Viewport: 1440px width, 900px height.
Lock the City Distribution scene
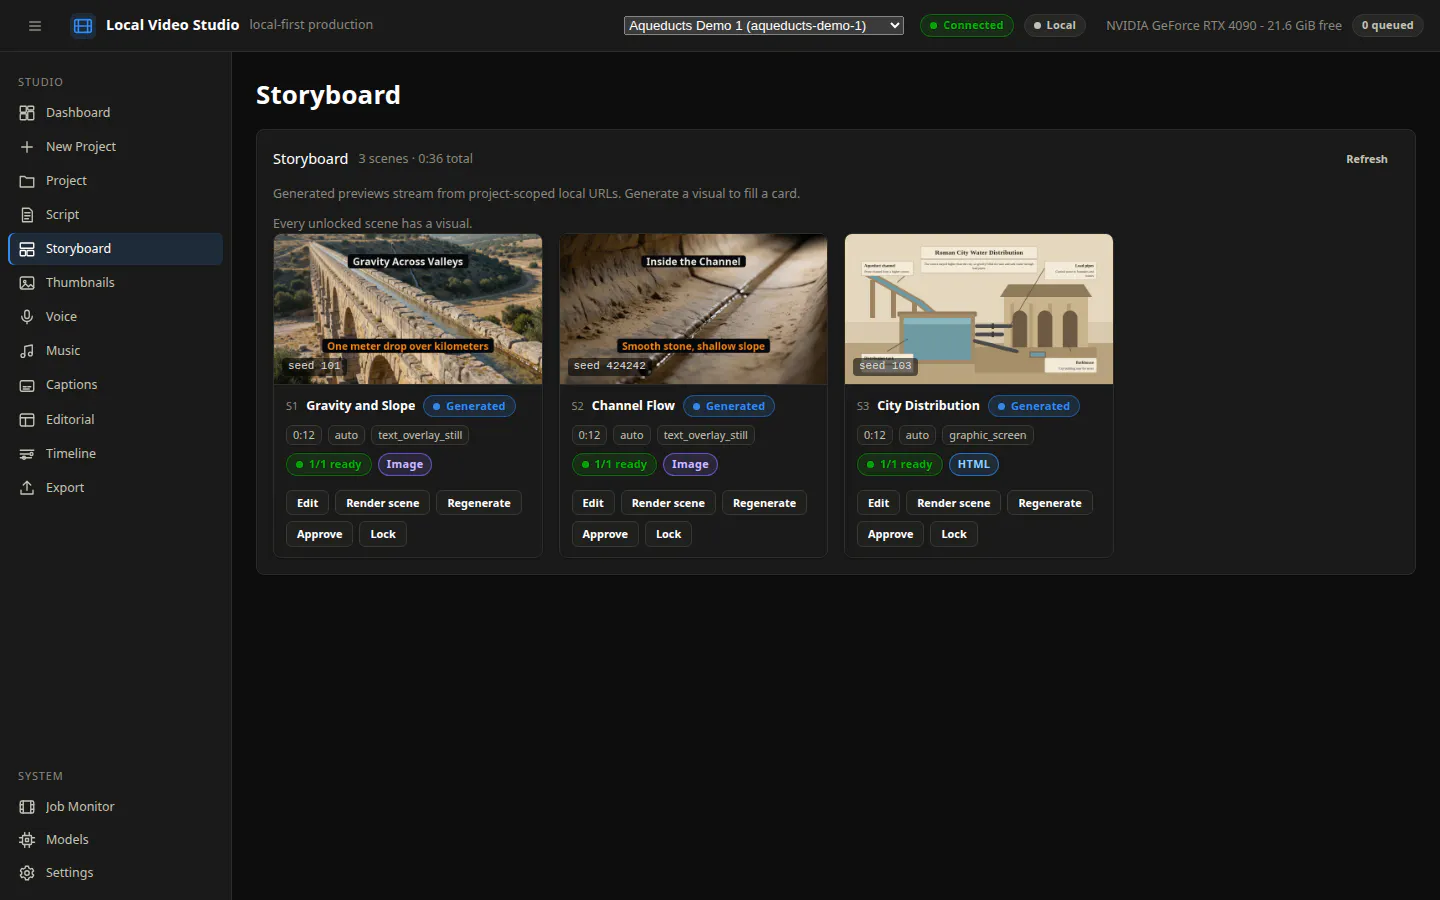click(954, 534)
